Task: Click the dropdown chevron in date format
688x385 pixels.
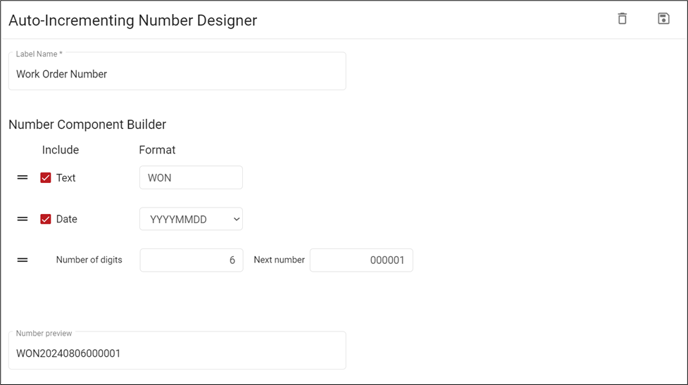Action: 236,219
